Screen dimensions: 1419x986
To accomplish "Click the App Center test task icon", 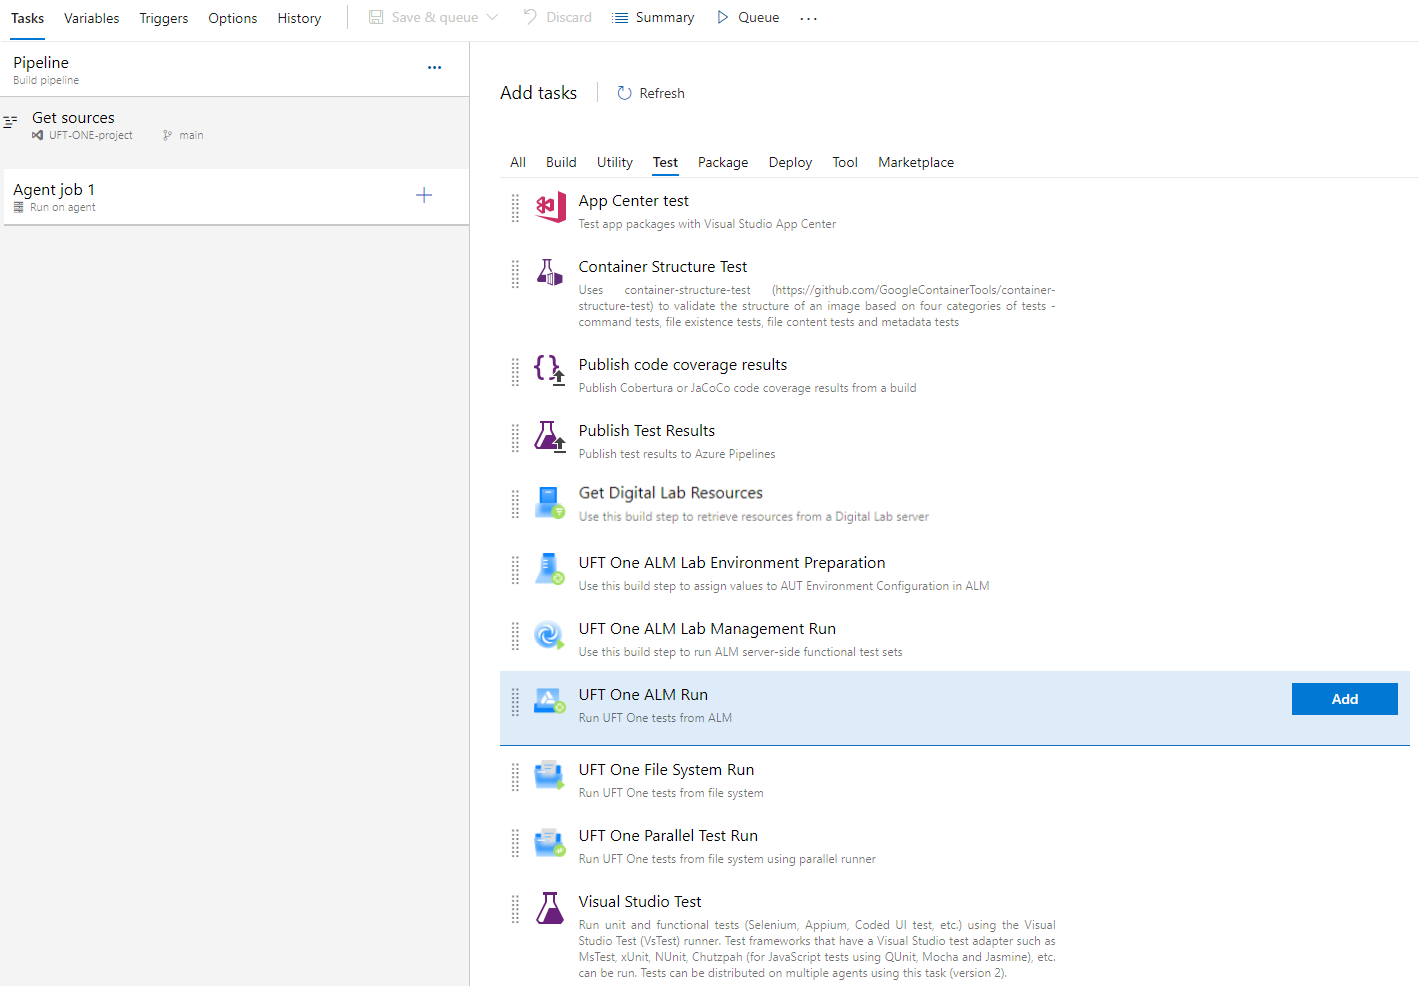I will (x=550, y=207).
